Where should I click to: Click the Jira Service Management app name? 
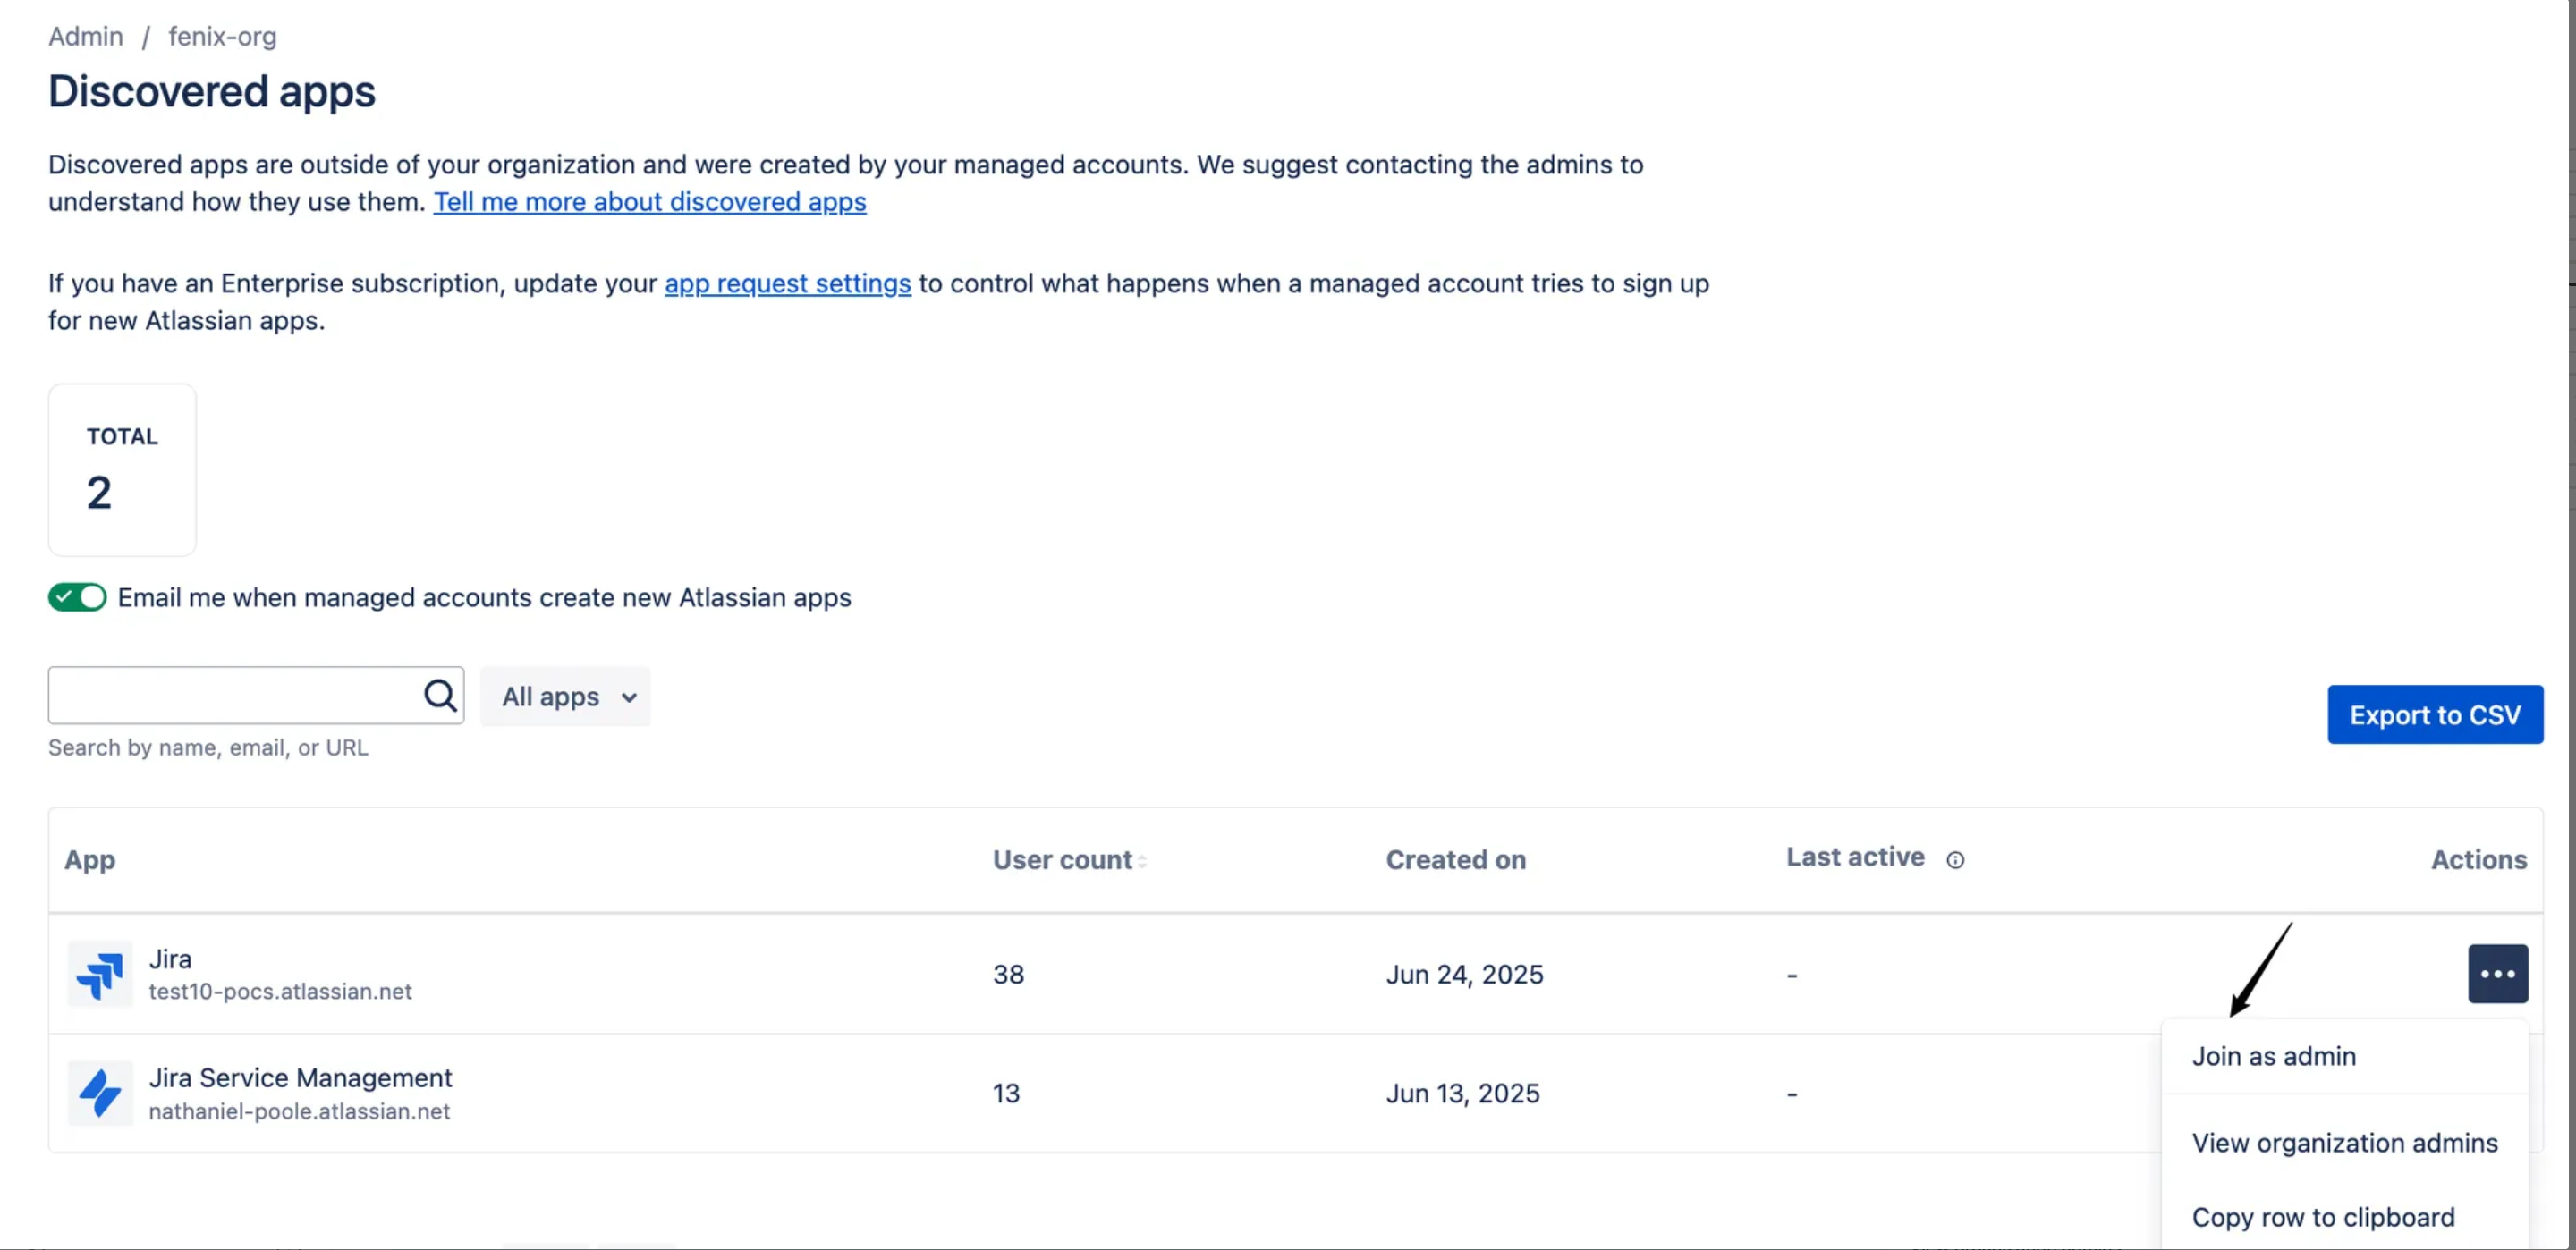(x=300, y=1078)
